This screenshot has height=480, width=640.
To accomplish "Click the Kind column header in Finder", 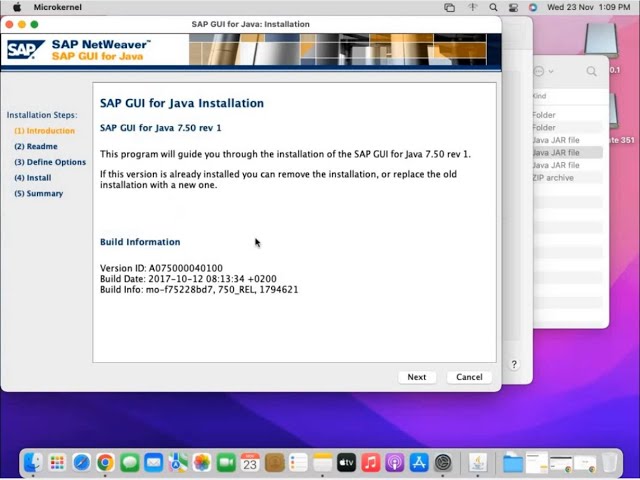I will pyautogui.click(x=539, y=96).
